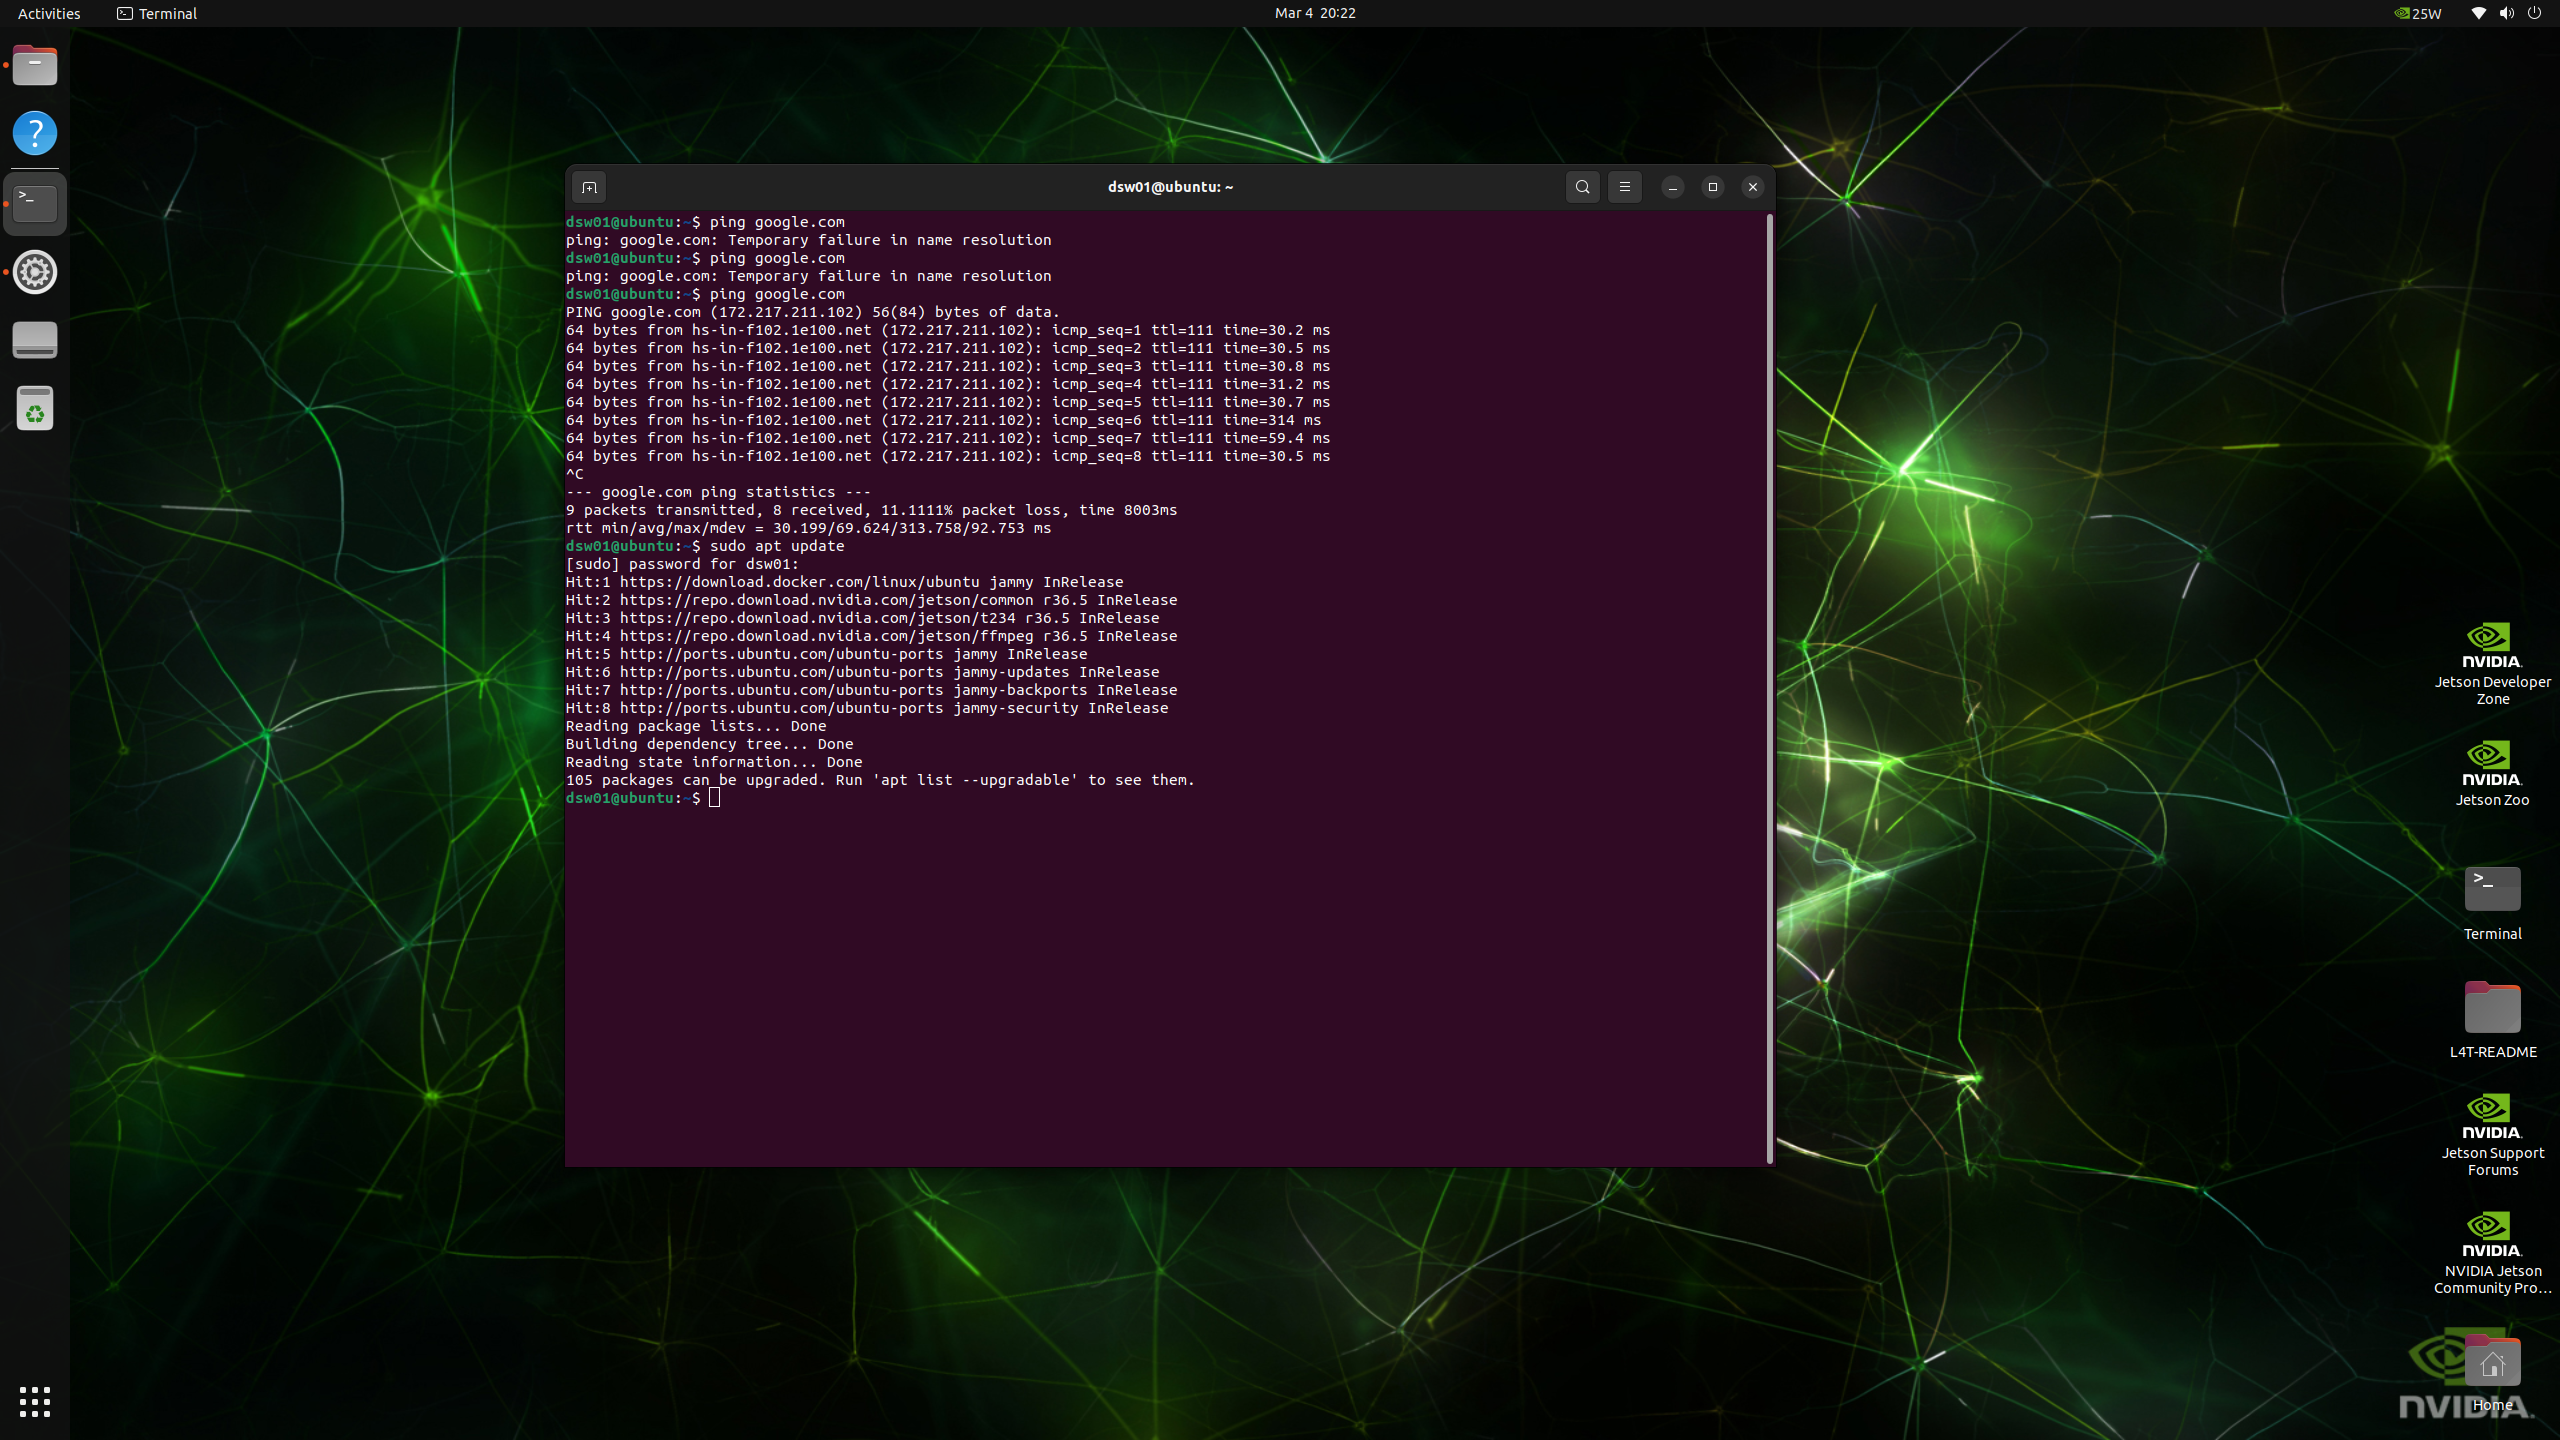The image size is (2560, 1440).
Task: Open the clock and calendar menu
Action: (x=1314, y=13)
